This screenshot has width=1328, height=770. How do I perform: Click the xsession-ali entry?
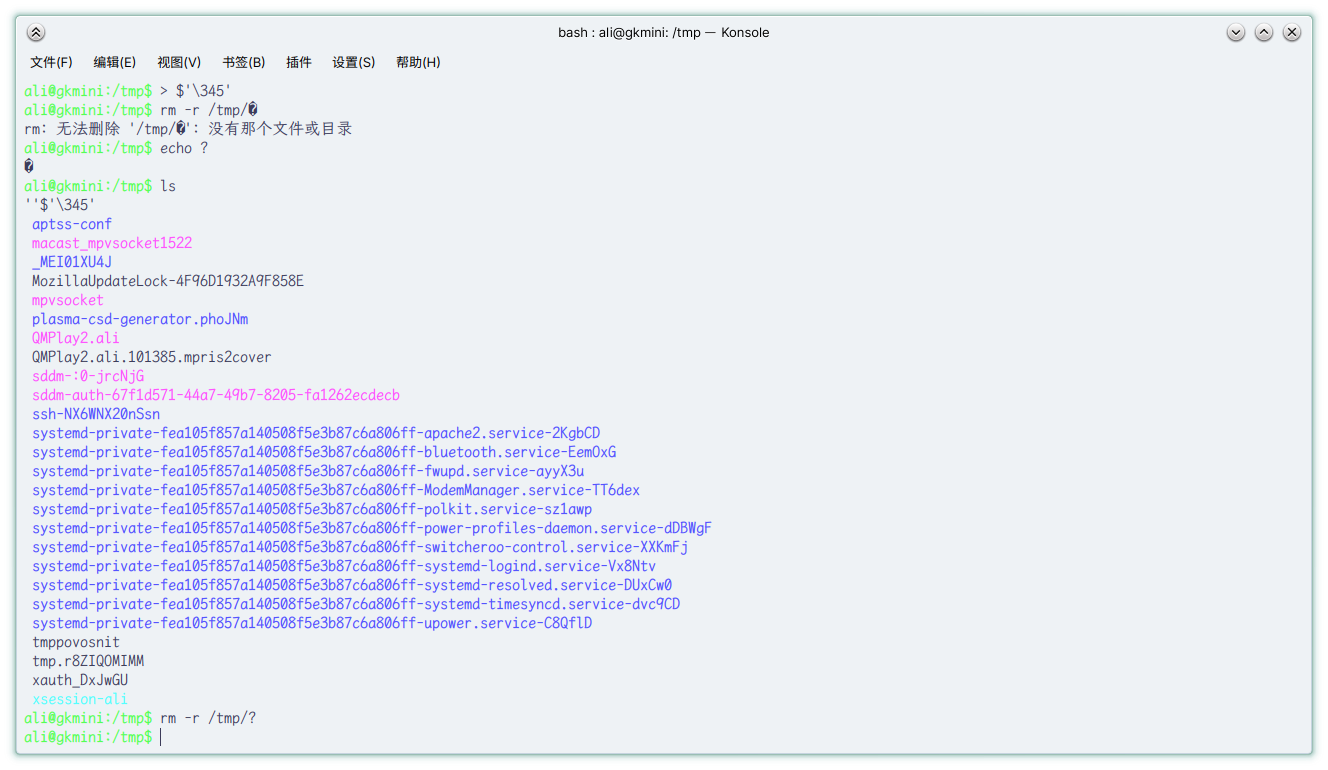pyautogui.click(x=80, y=699)
